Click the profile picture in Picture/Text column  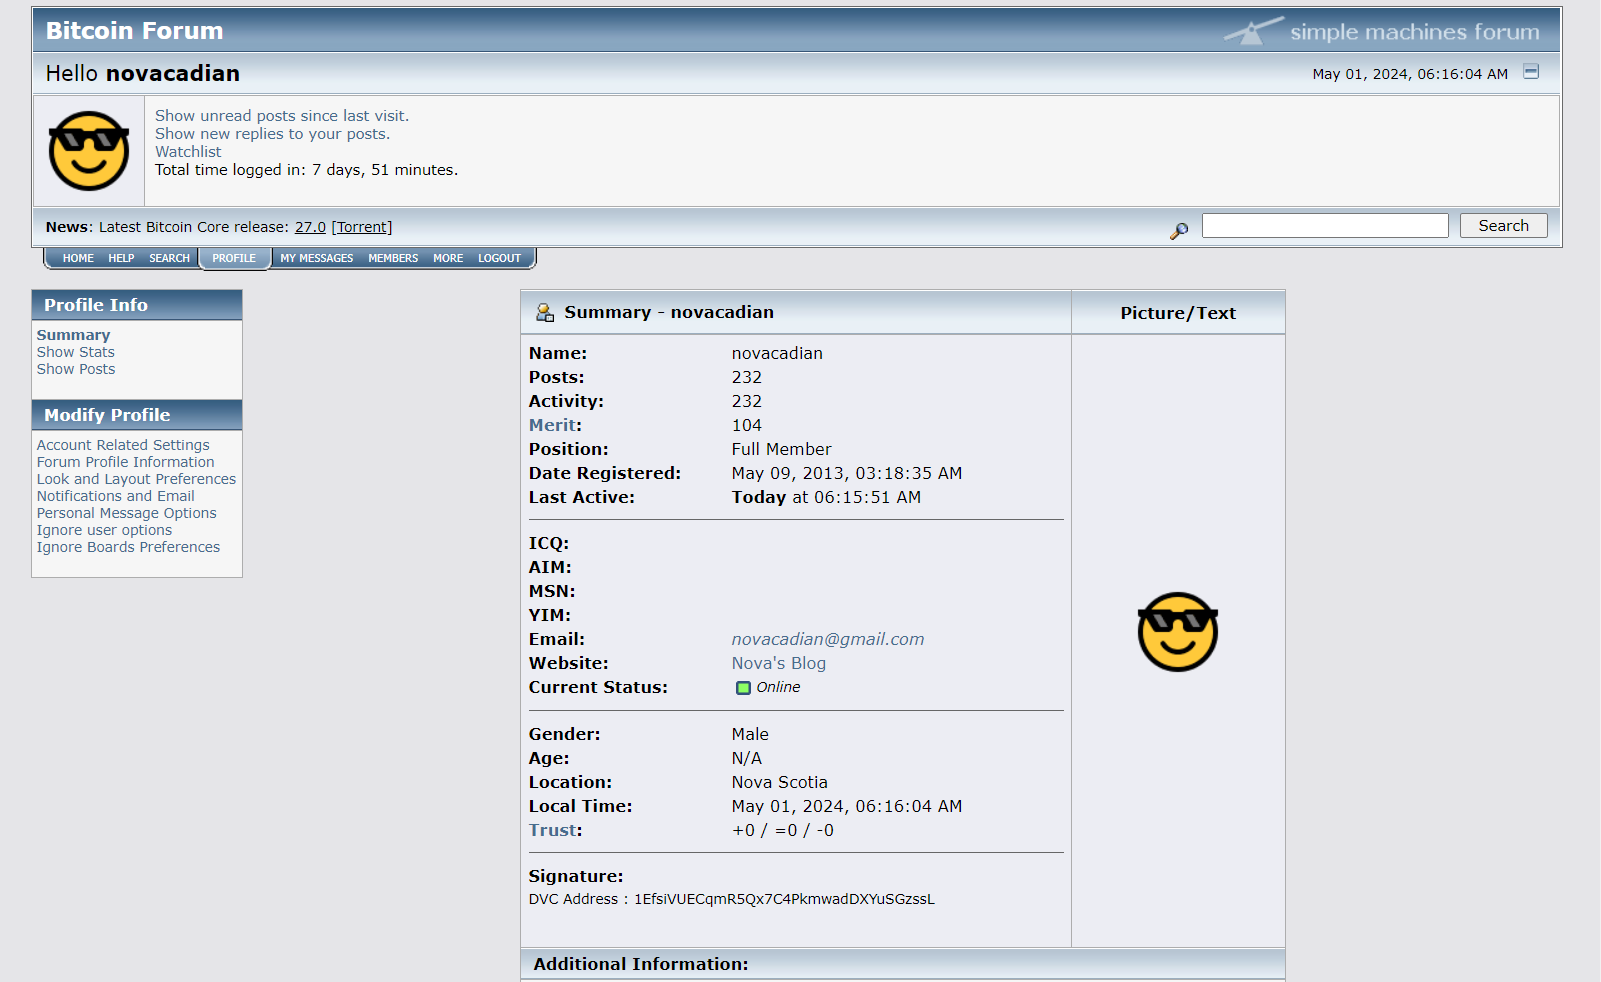click(1178, 632)
